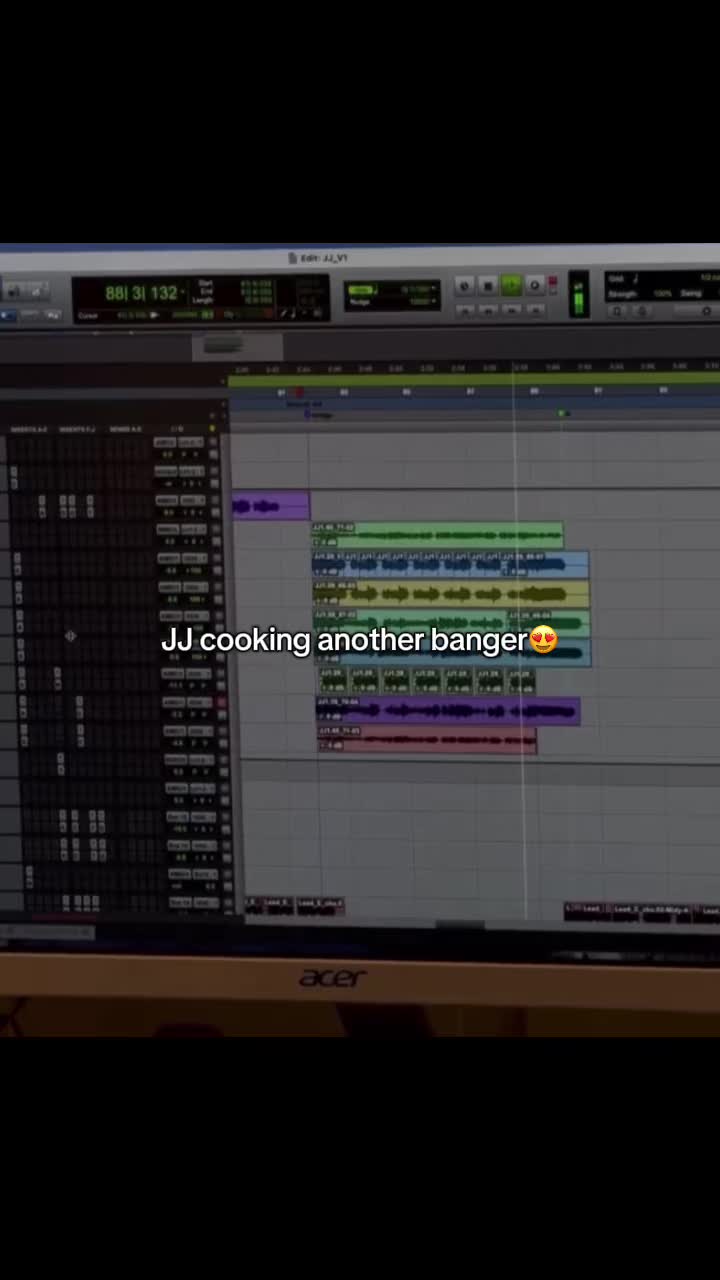Click the Stop button in the transport
Viewport: 720px width, 1280px height.
point(487,286)
